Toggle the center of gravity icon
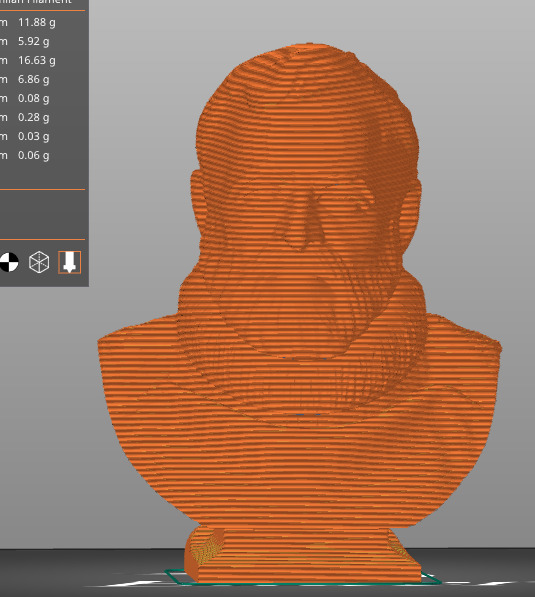Screen dimensions: 535x597 click(8, 262)
